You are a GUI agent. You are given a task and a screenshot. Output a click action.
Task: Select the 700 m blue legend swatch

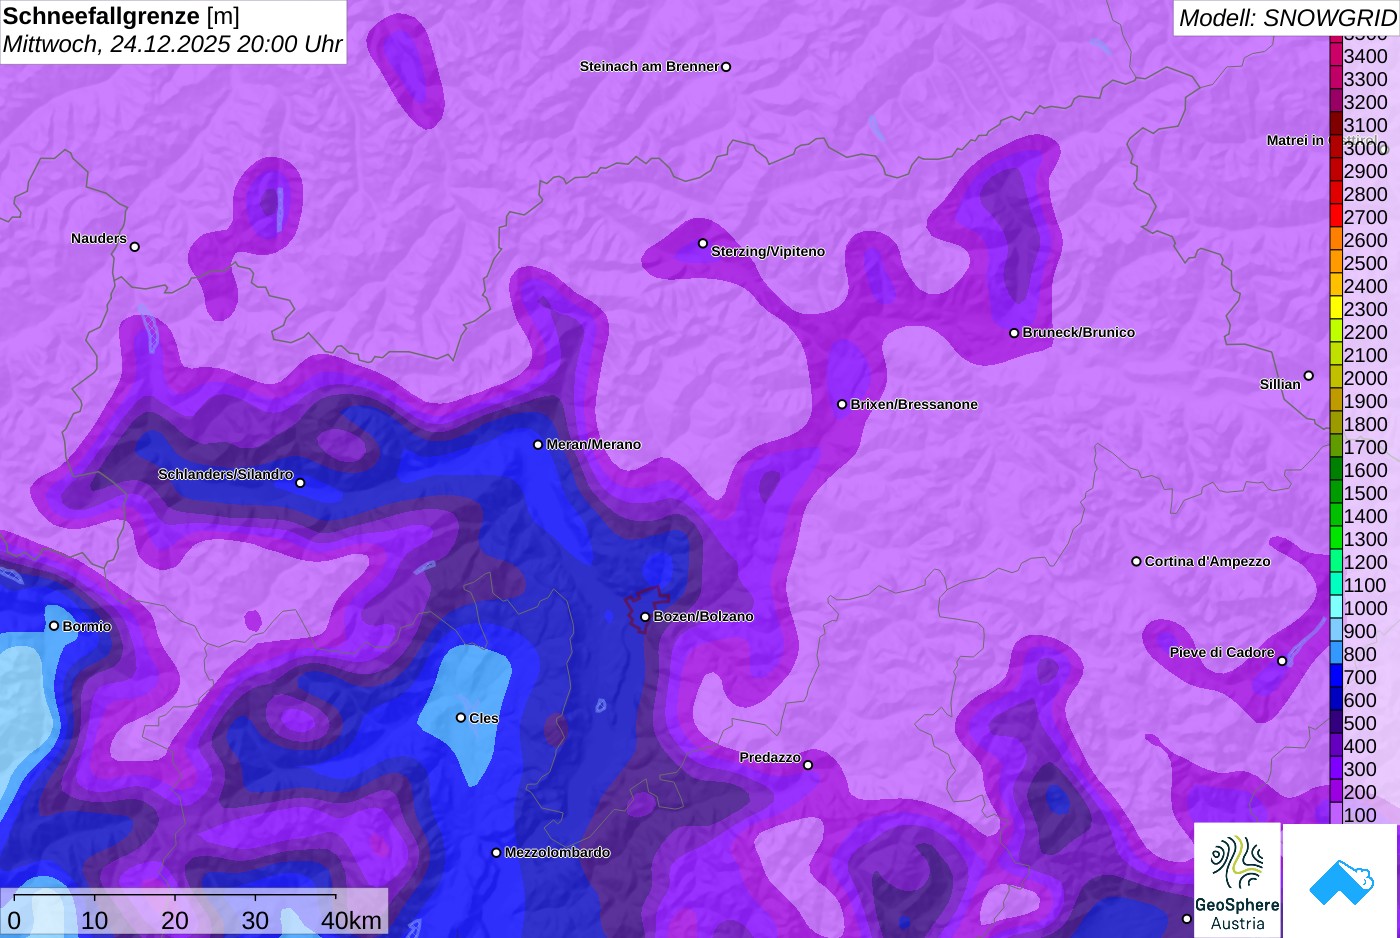1336,676
